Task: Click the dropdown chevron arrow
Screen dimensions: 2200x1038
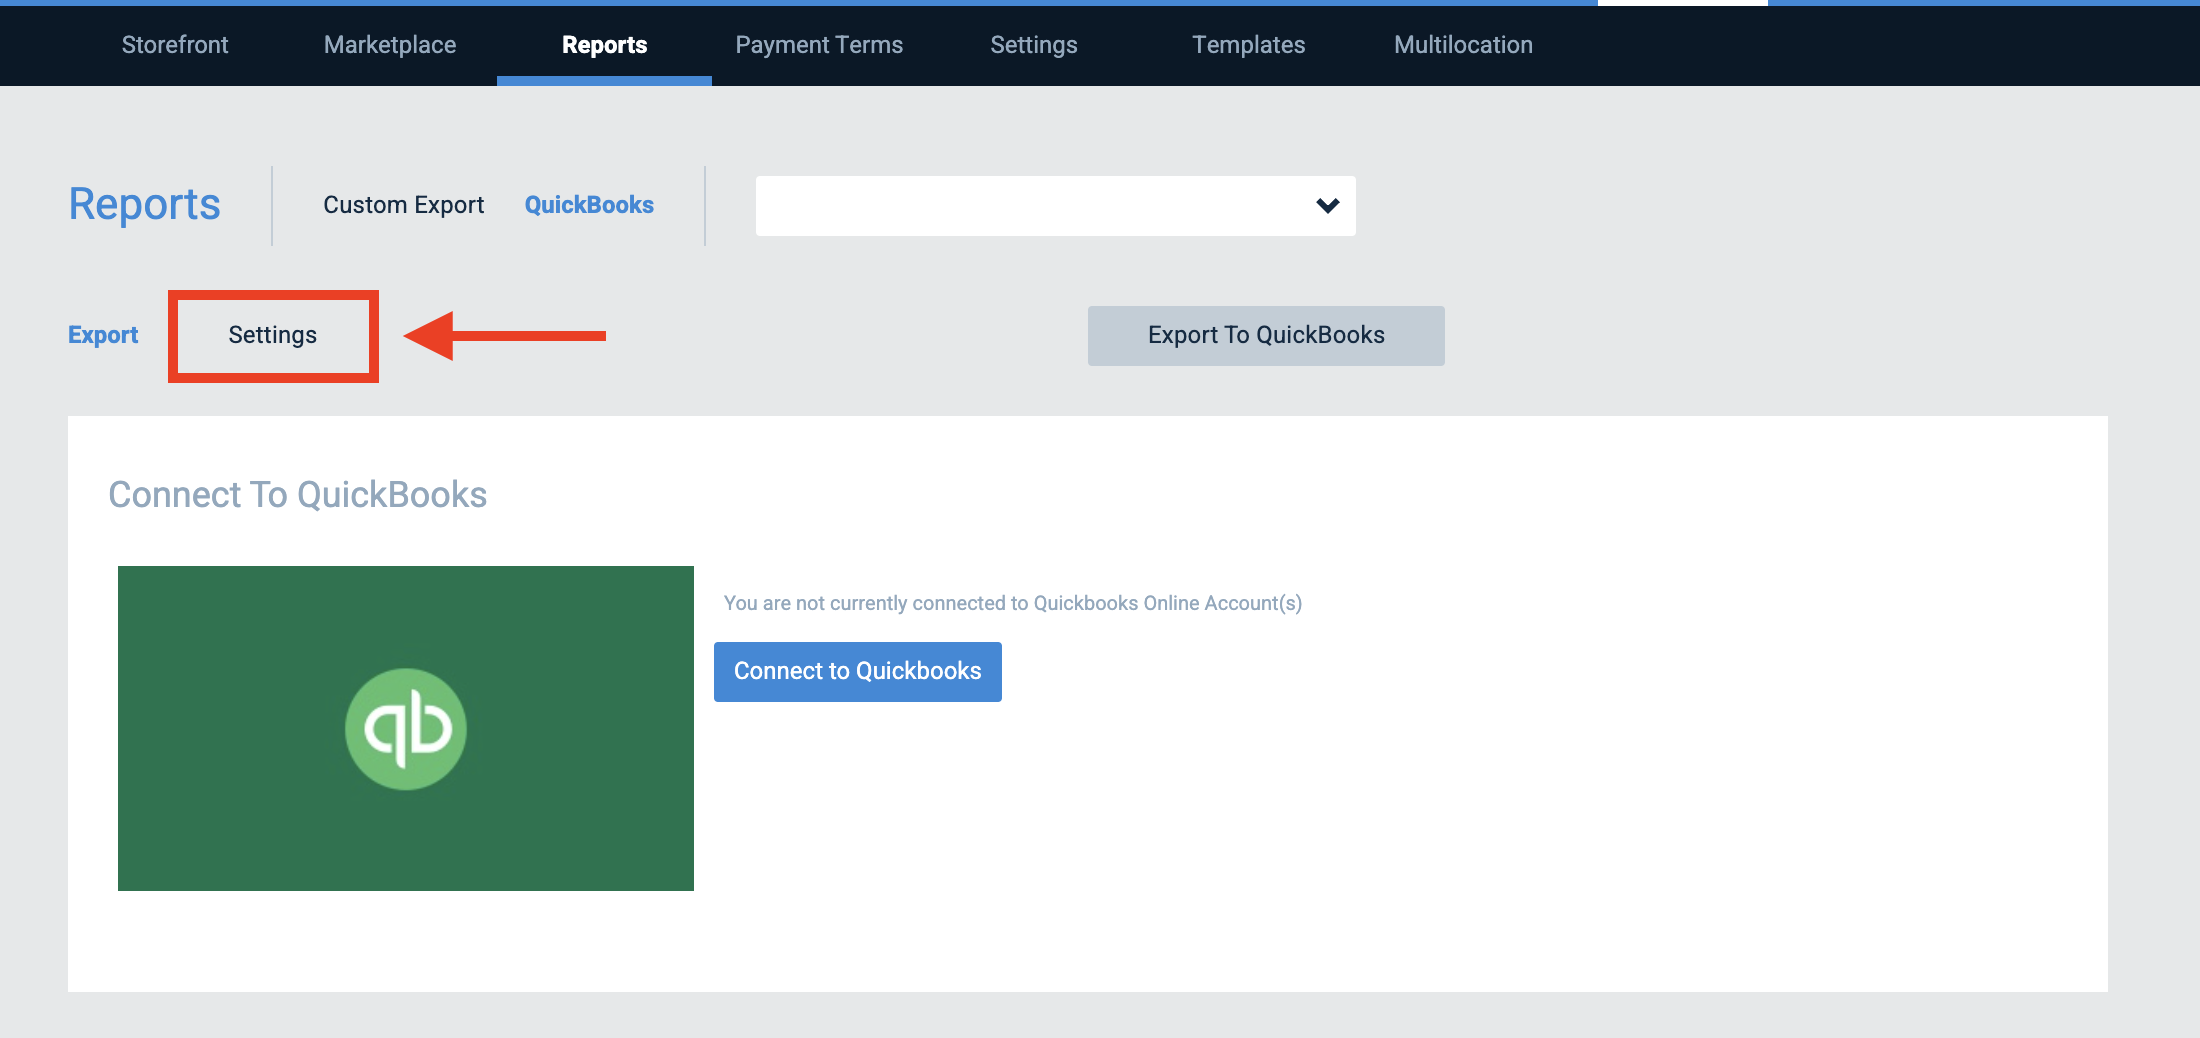Action: [x=1326, y=205]
